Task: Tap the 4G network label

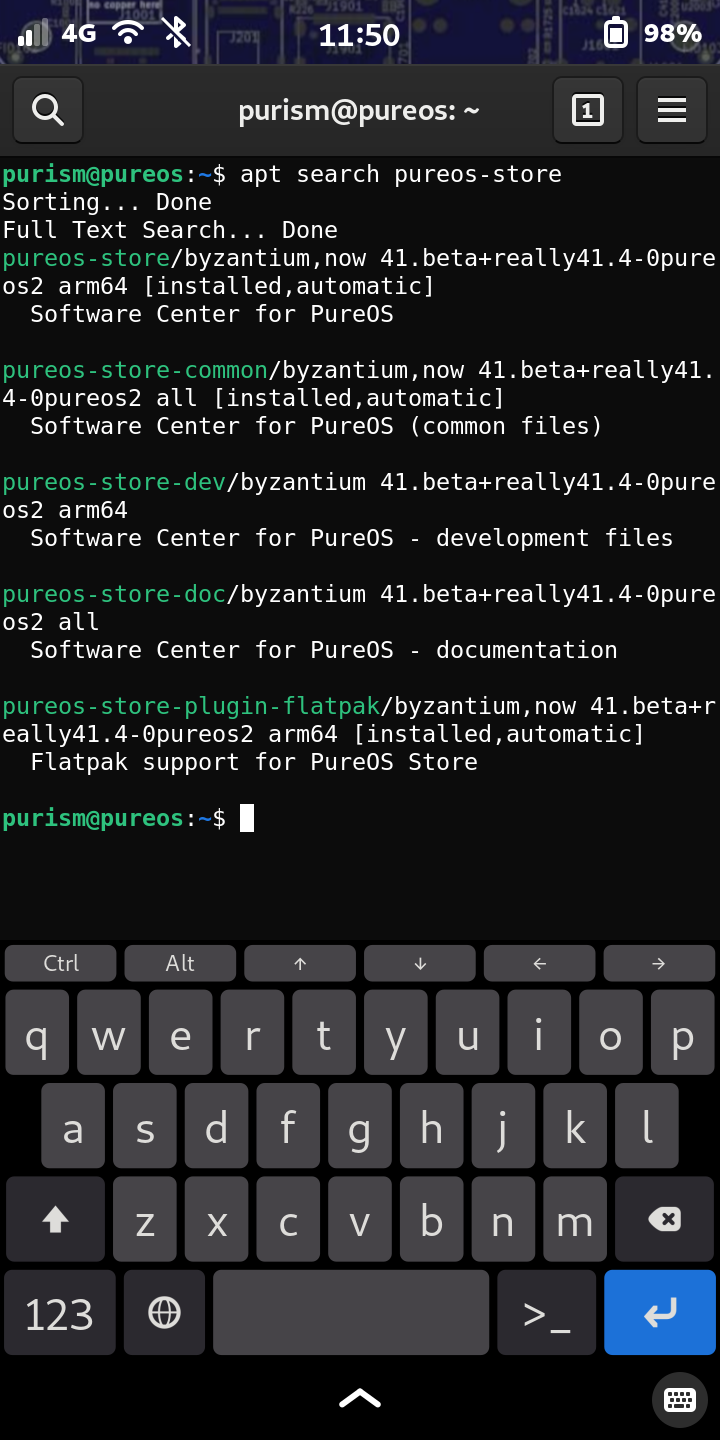Action: [79, 33]
